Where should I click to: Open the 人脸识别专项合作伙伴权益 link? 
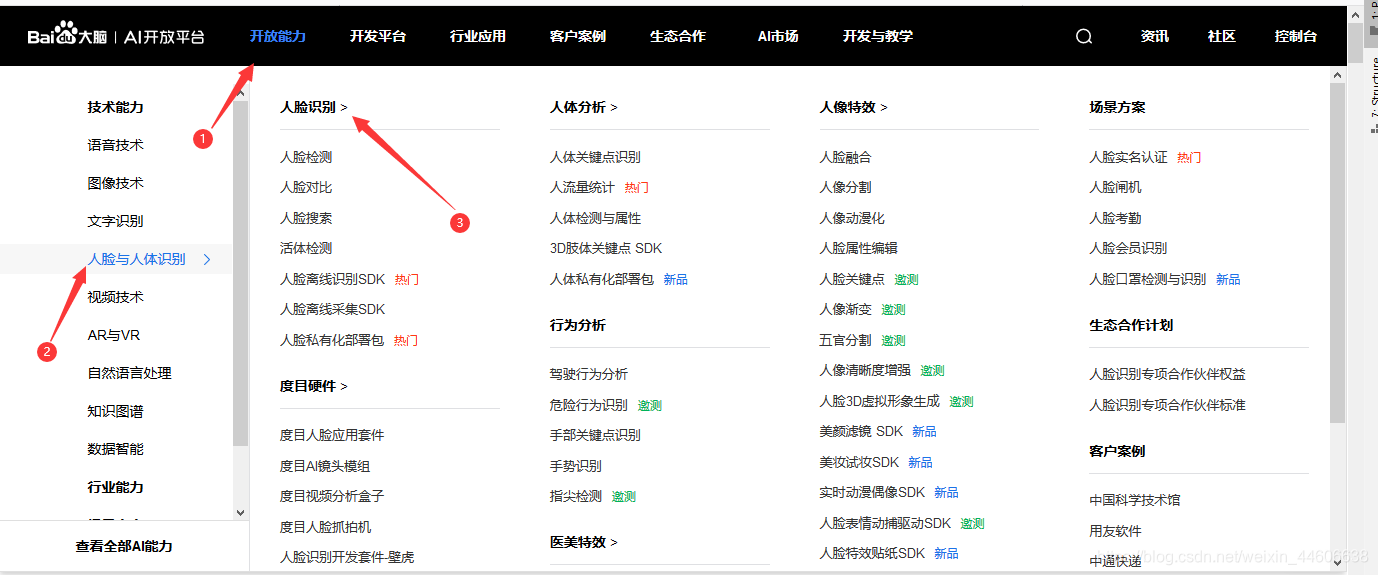pos(1167,374)
